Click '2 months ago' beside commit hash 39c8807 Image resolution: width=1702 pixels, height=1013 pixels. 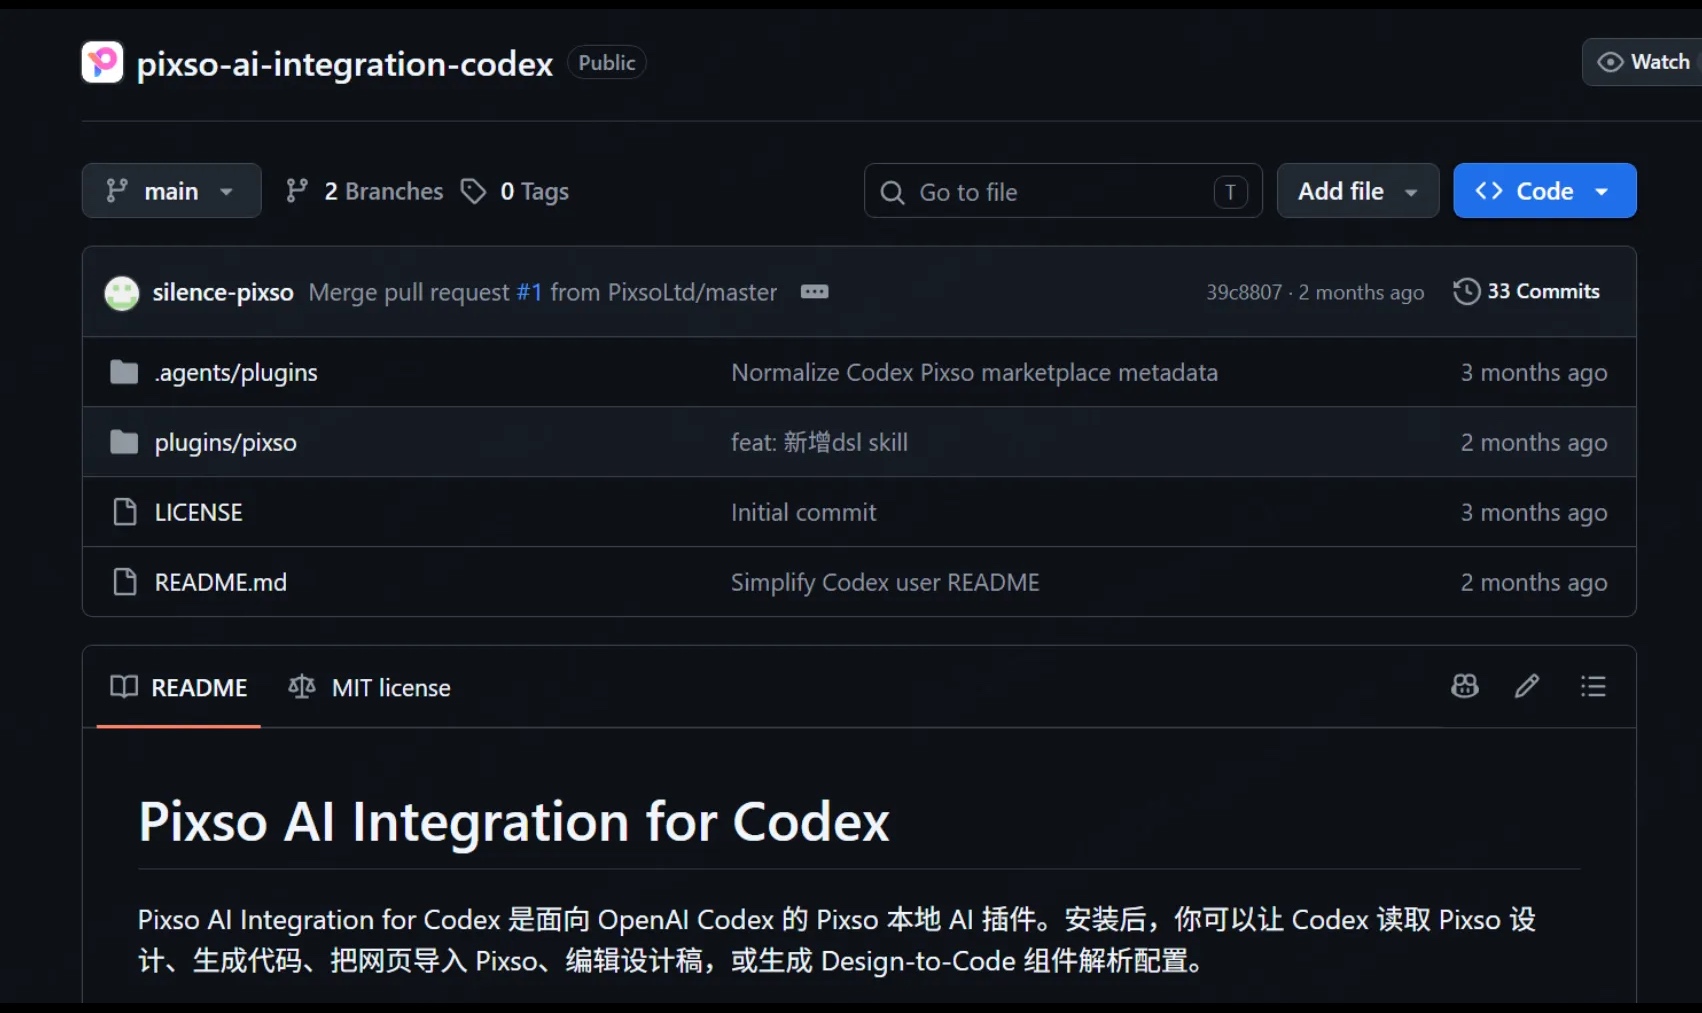click(1361, 292)
